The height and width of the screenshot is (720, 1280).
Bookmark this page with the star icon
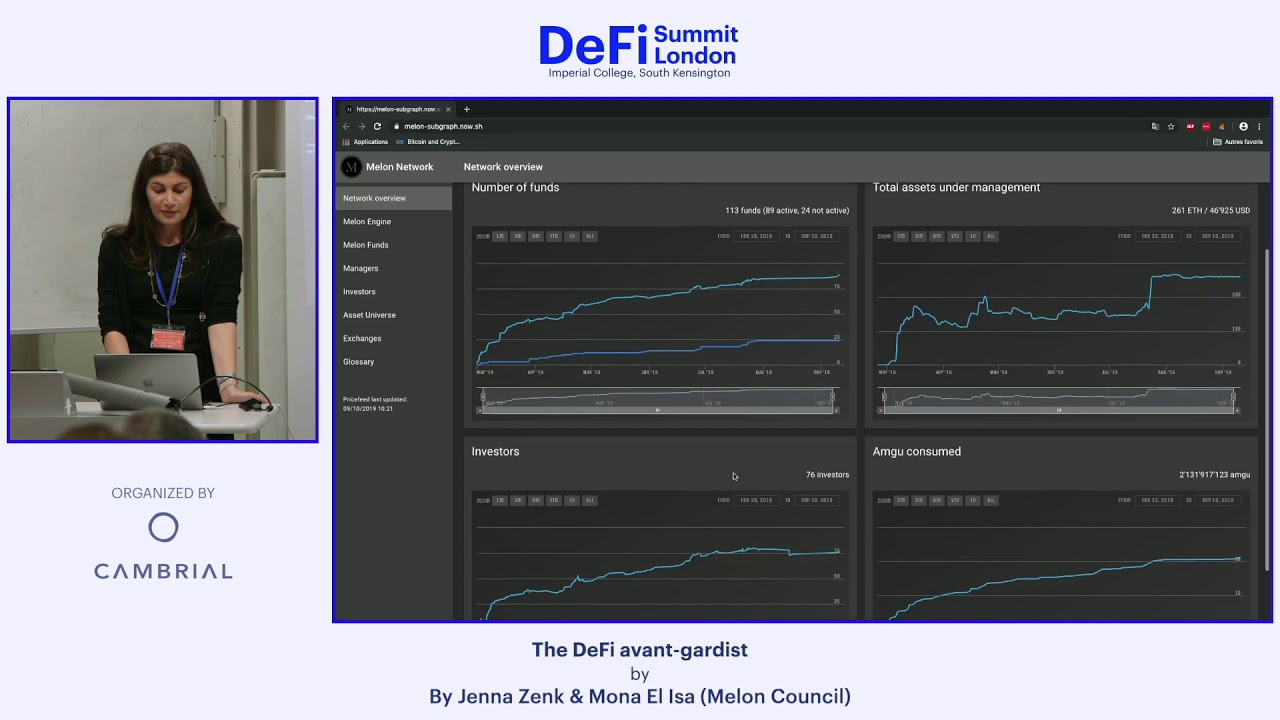click(x=1171, y=127)
